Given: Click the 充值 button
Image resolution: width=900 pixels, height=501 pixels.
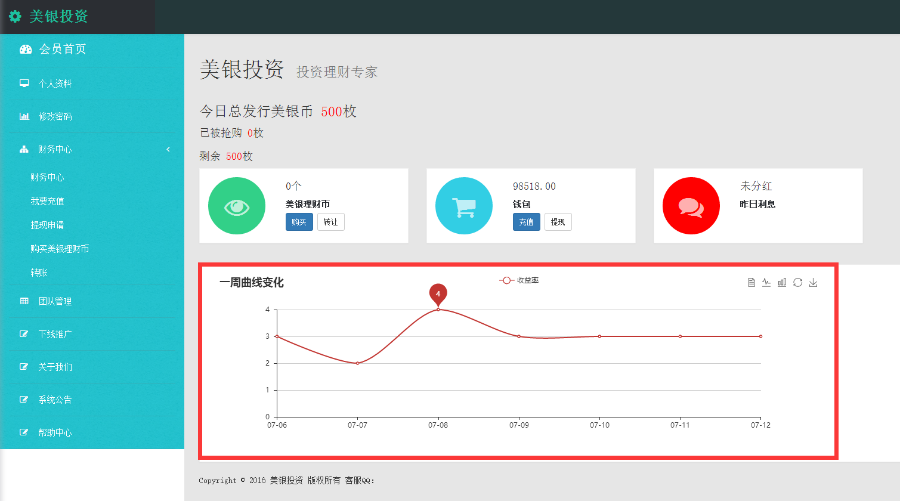Looking at the screenshot, I should tap(526, 222).
